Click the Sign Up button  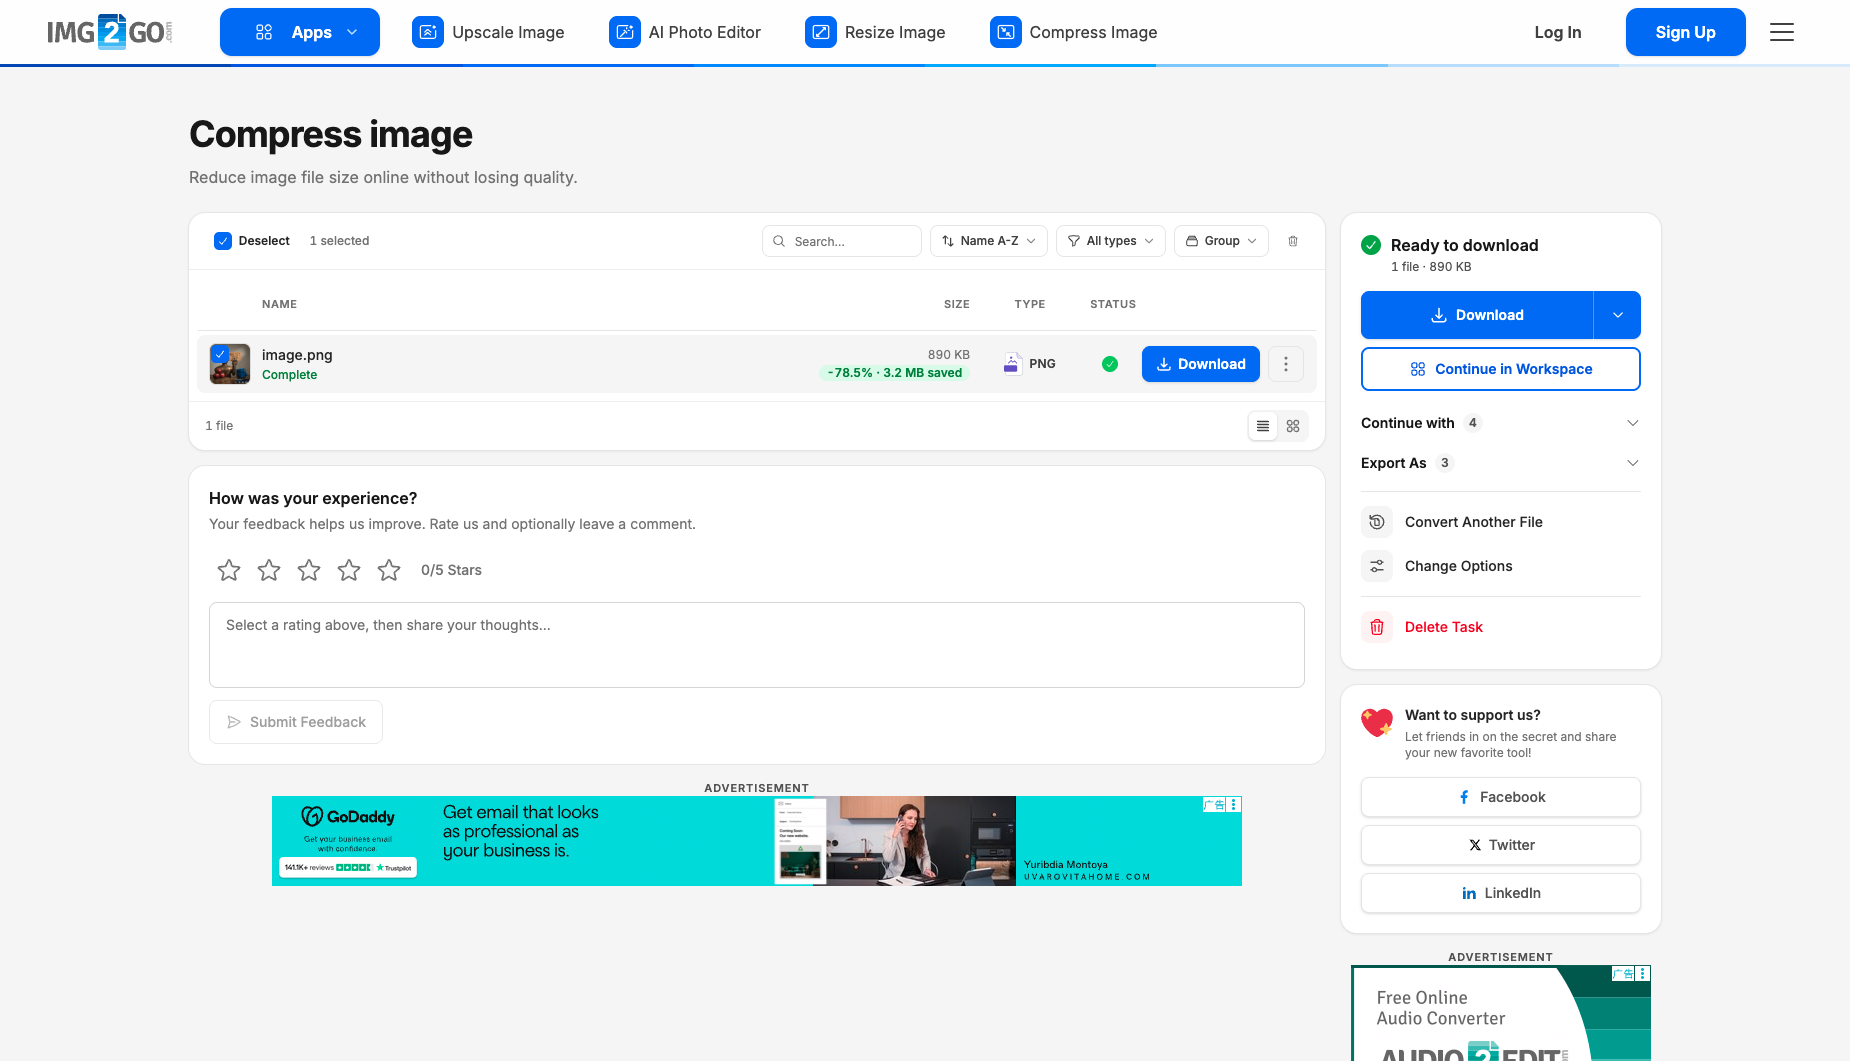(x=1686, y=32)
